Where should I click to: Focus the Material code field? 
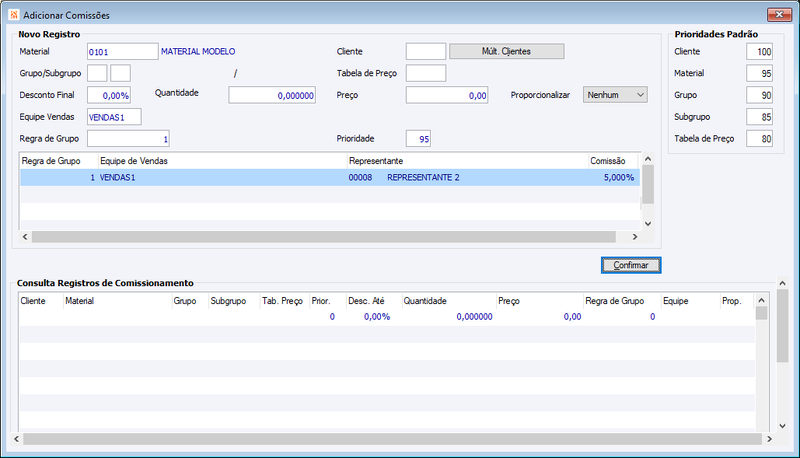coord(122,52)
